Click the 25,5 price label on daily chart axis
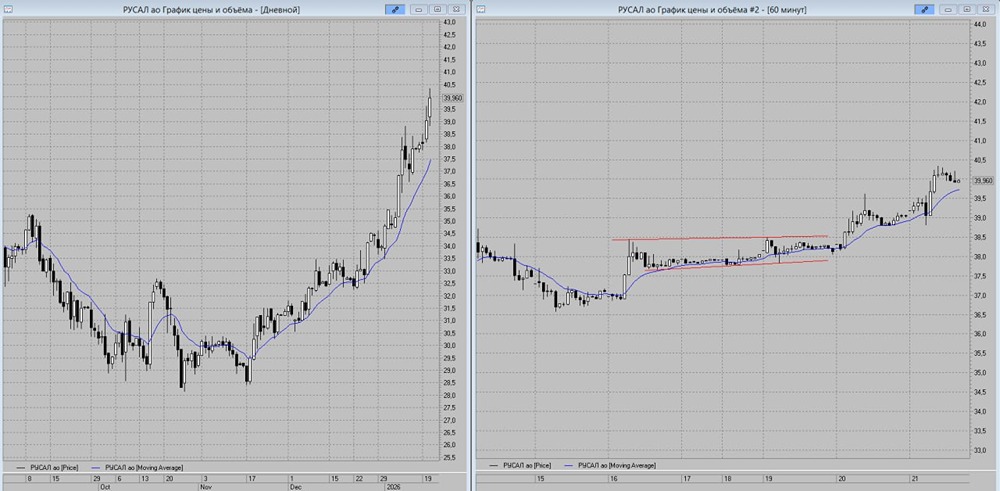The height and width of the screenshot is (491, 1000). tap(449, 458)
